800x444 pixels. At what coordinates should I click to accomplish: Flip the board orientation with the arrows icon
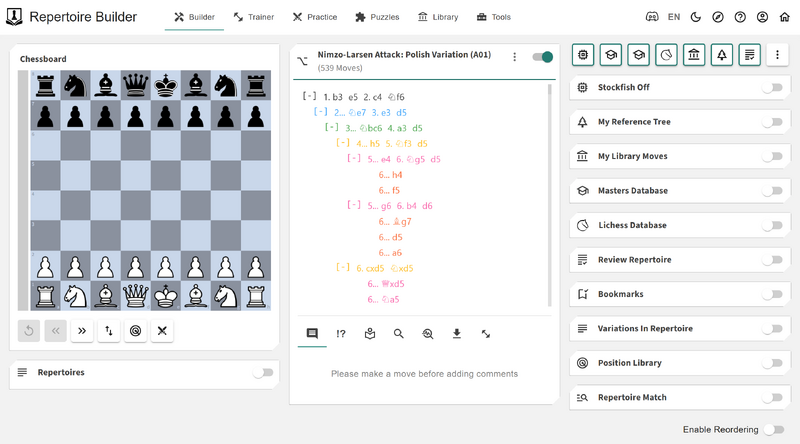(109, 330)
